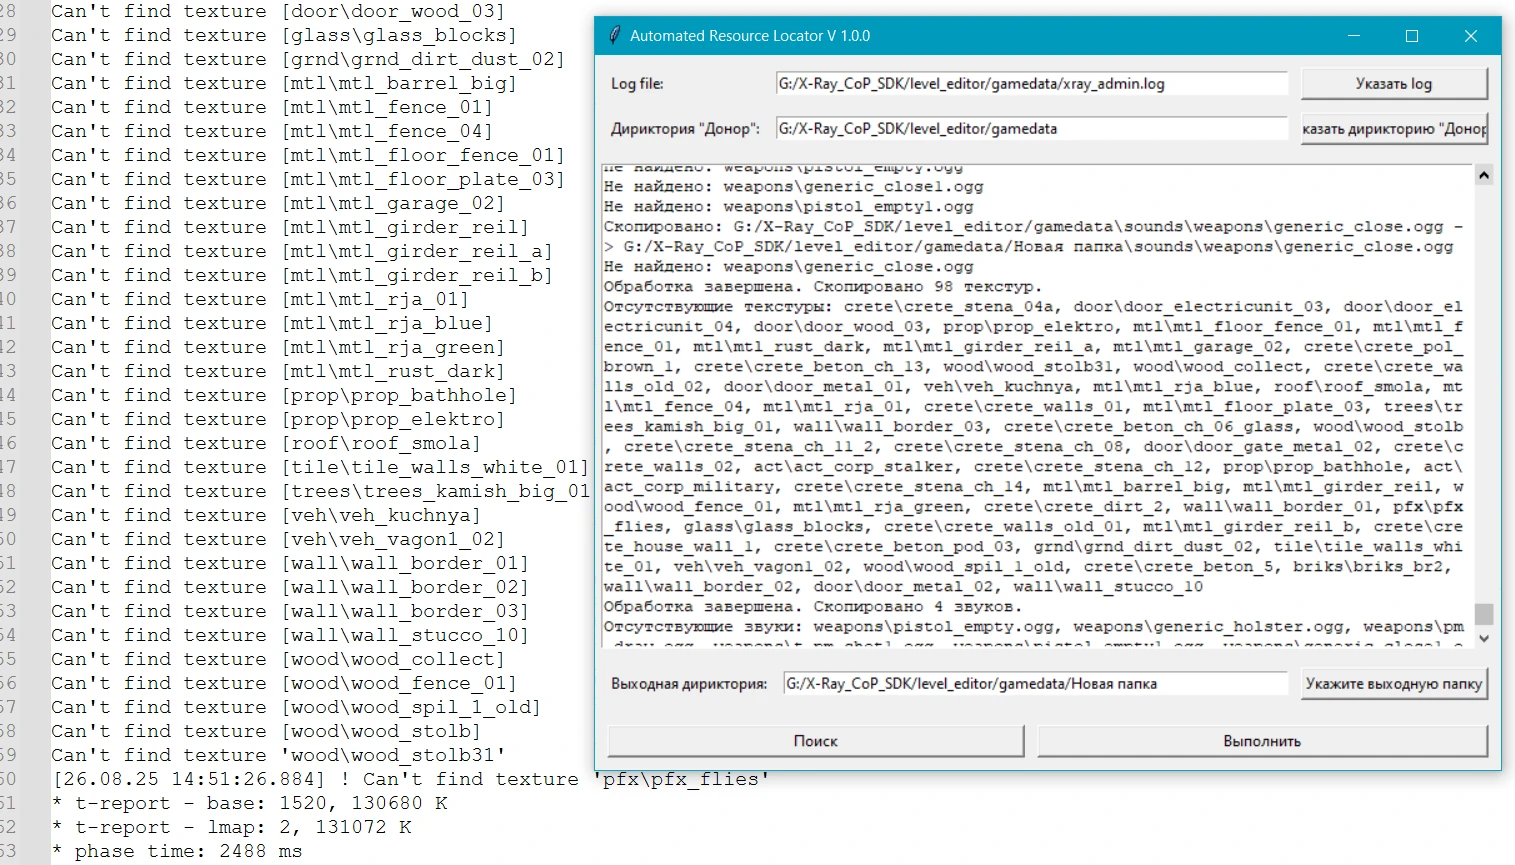This screenshot has height=865, width=1515.
Task: Click the 'Скопировано: G:/X-Ray_CoP_SDK...' line in the output
Action: tap(1033, 237)
